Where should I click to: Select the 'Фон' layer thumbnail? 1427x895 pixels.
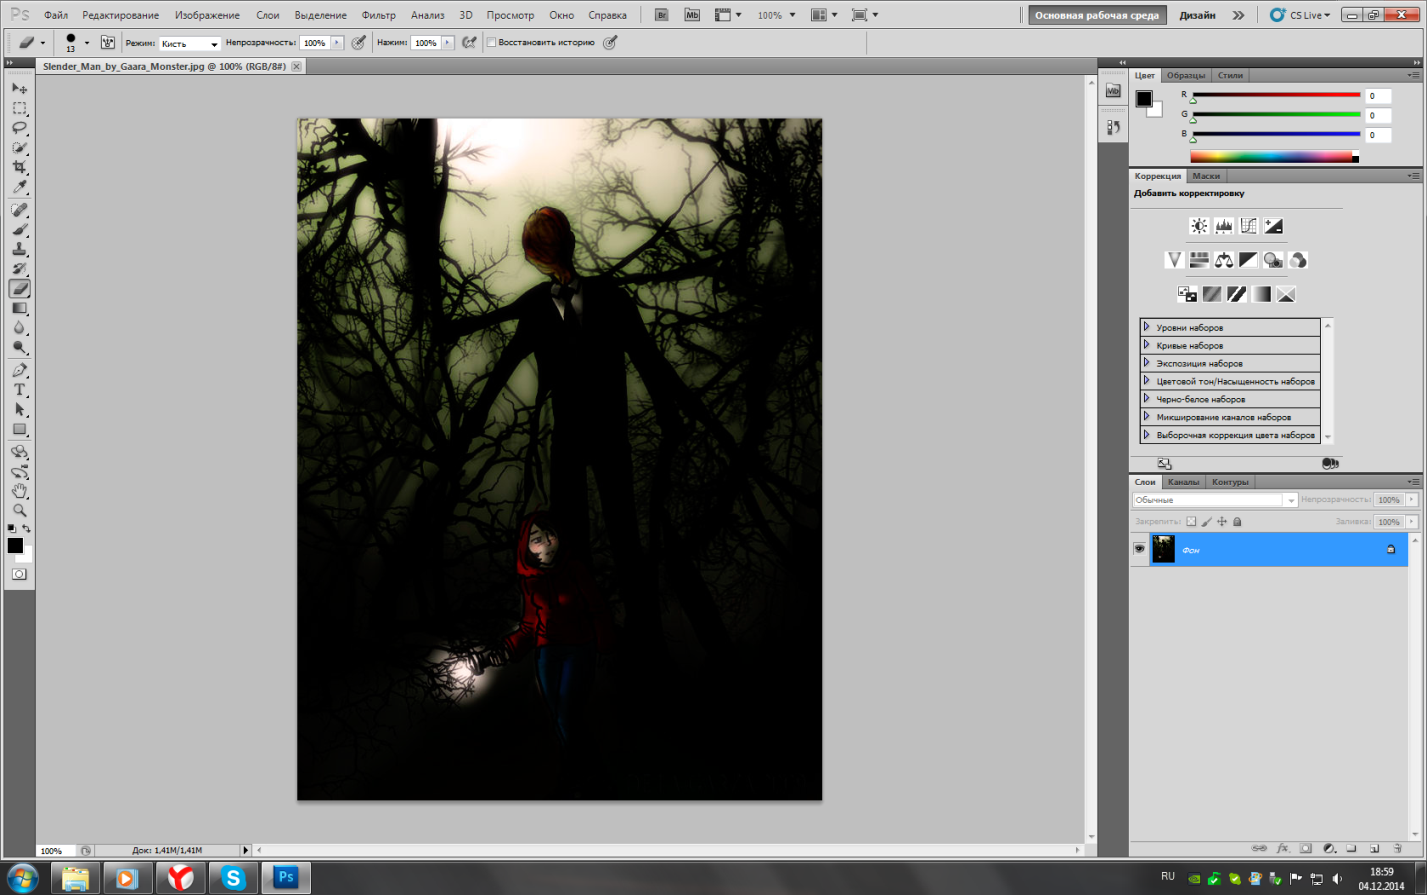click(1163, 549)
